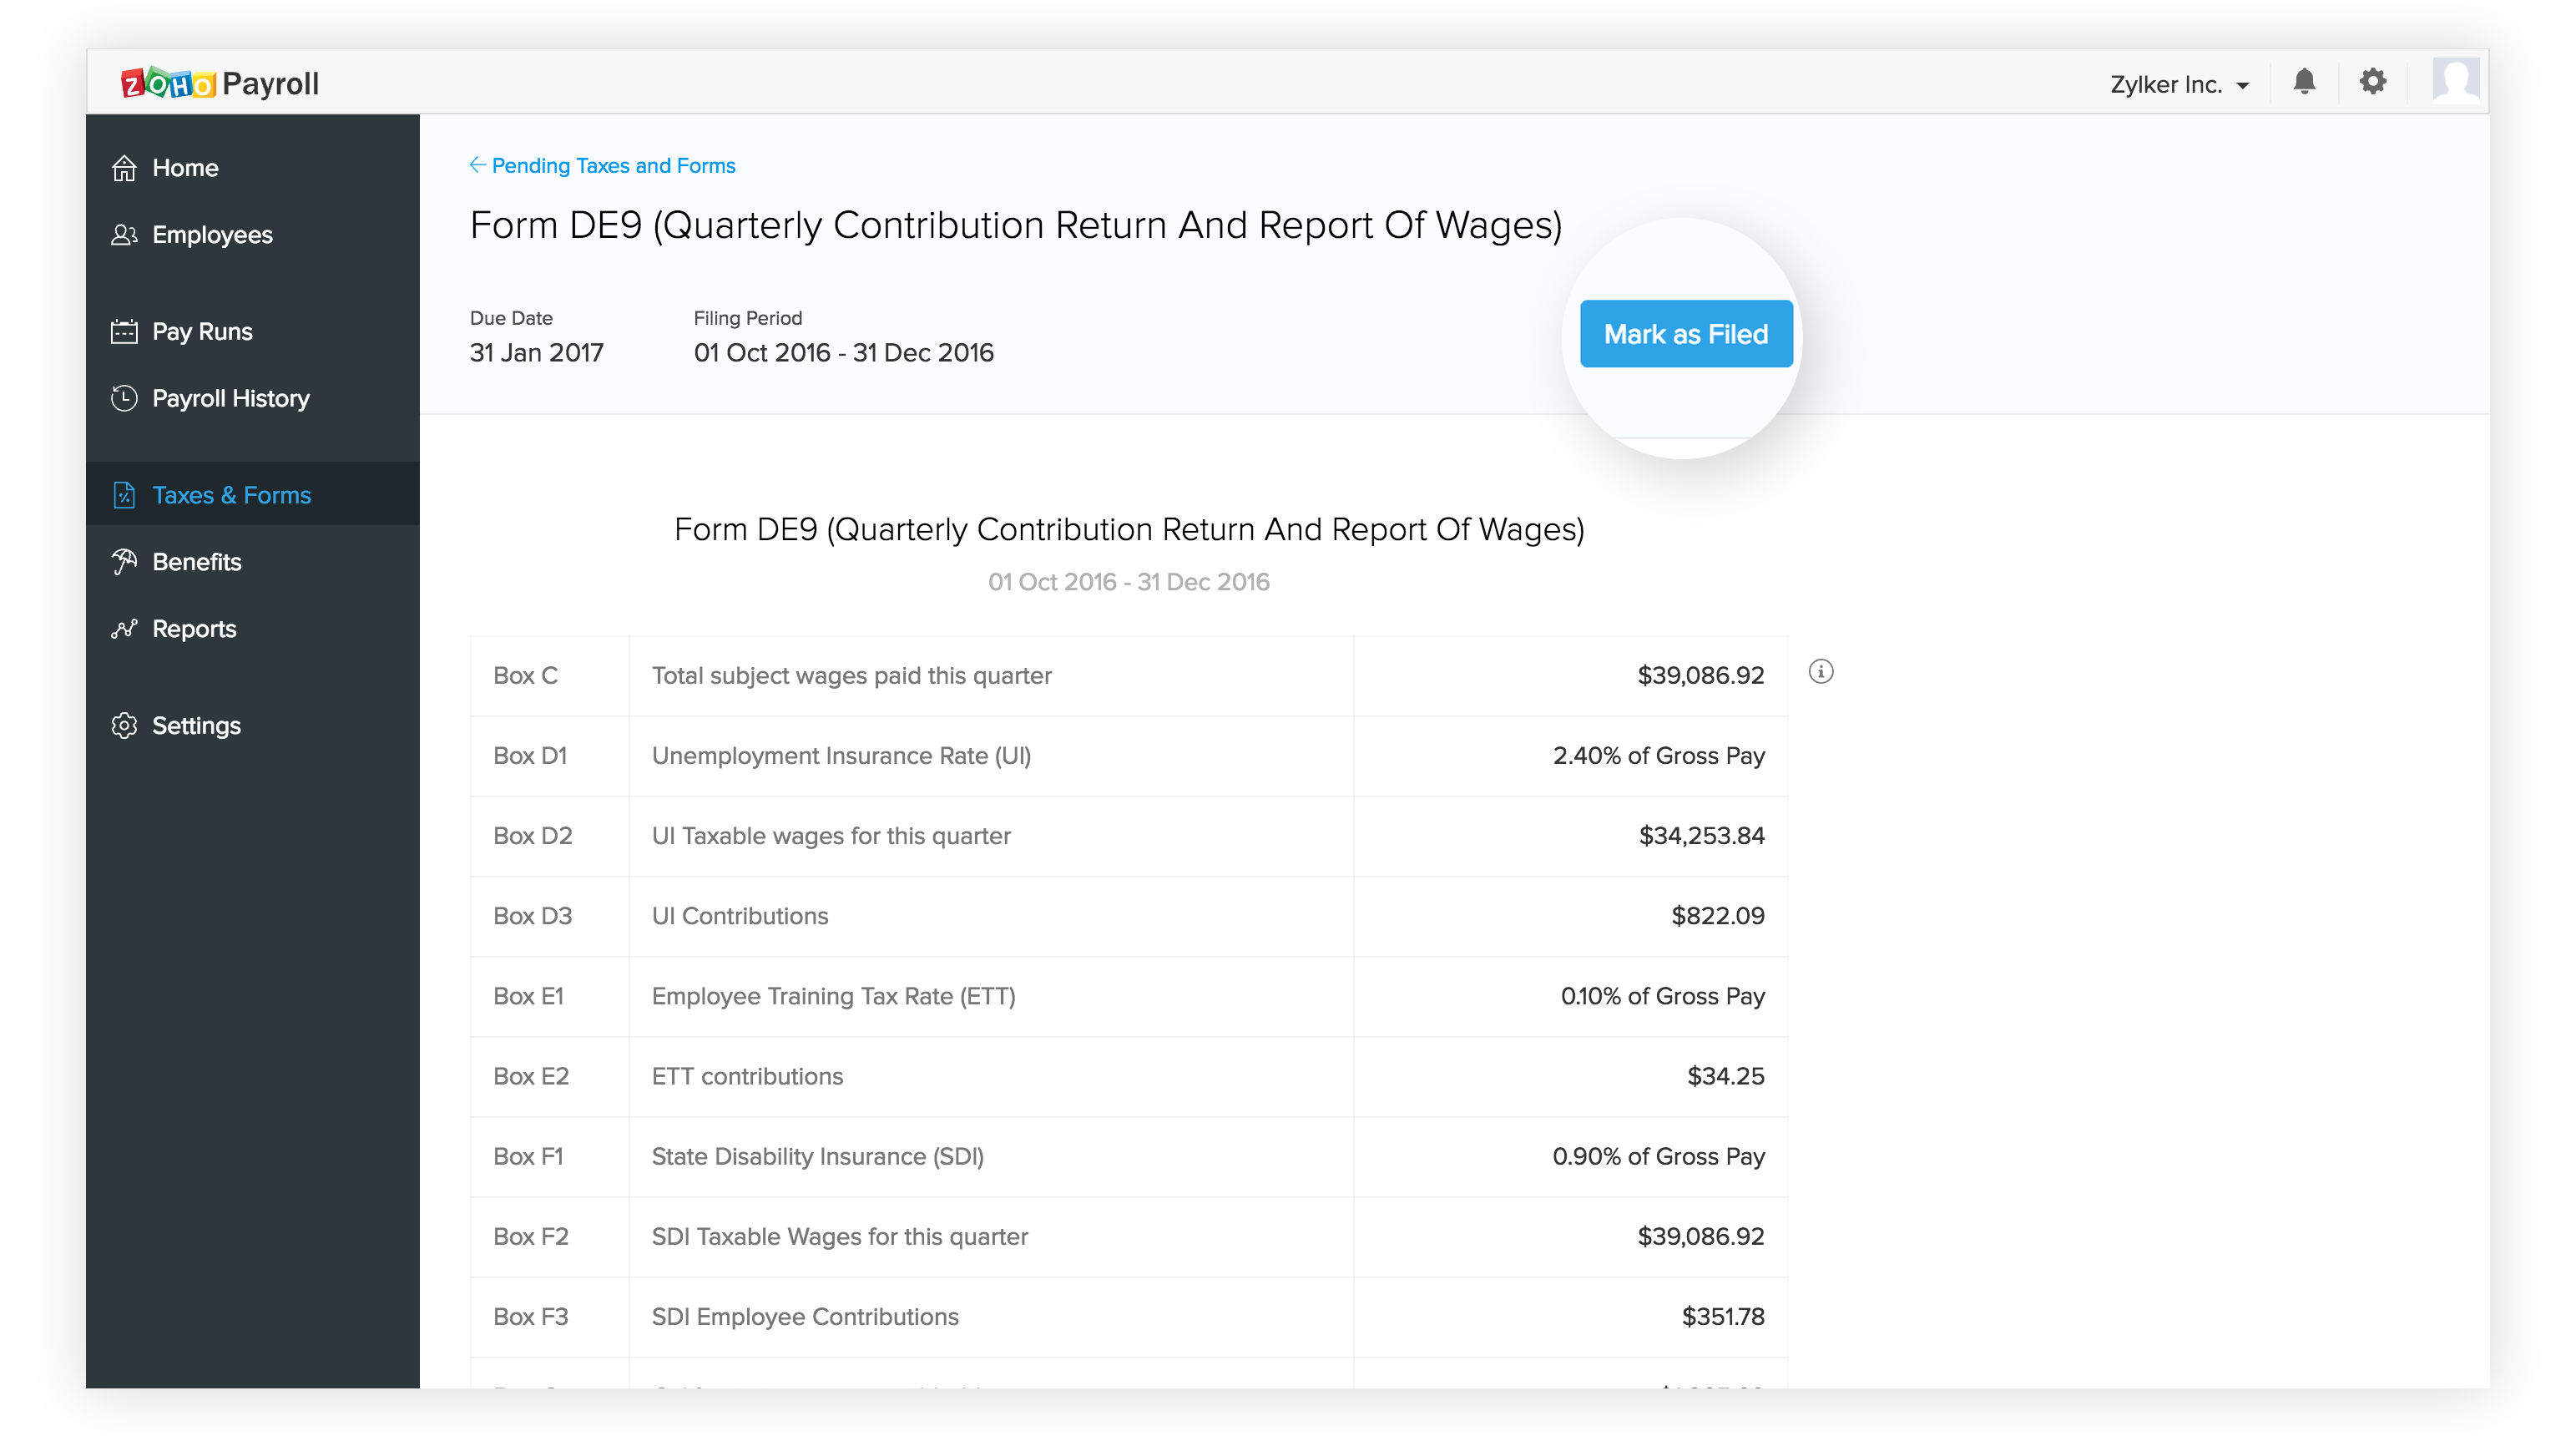Click the Zoho Payroll logo

tap(220, 84)
